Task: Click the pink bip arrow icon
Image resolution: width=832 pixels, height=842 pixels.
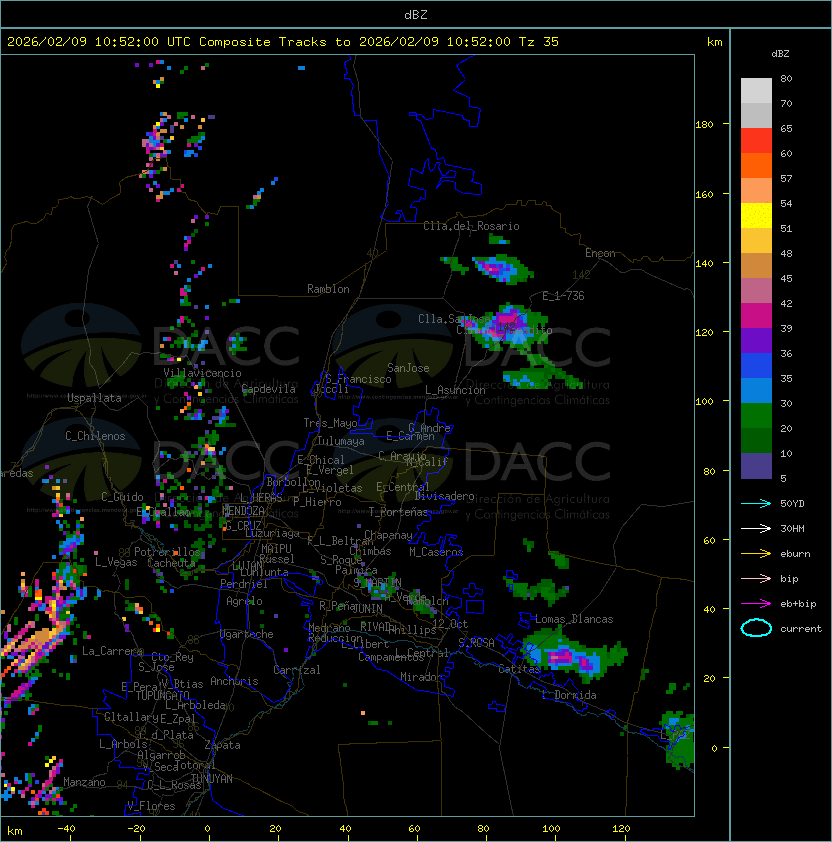Action: coord(756,578)
